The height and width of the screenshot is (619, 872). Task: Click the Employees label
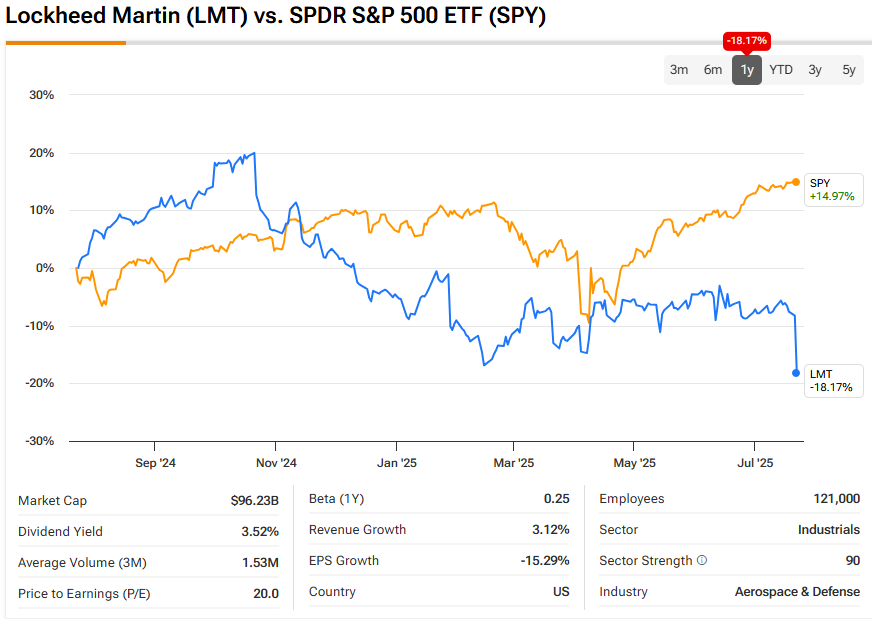632,499
